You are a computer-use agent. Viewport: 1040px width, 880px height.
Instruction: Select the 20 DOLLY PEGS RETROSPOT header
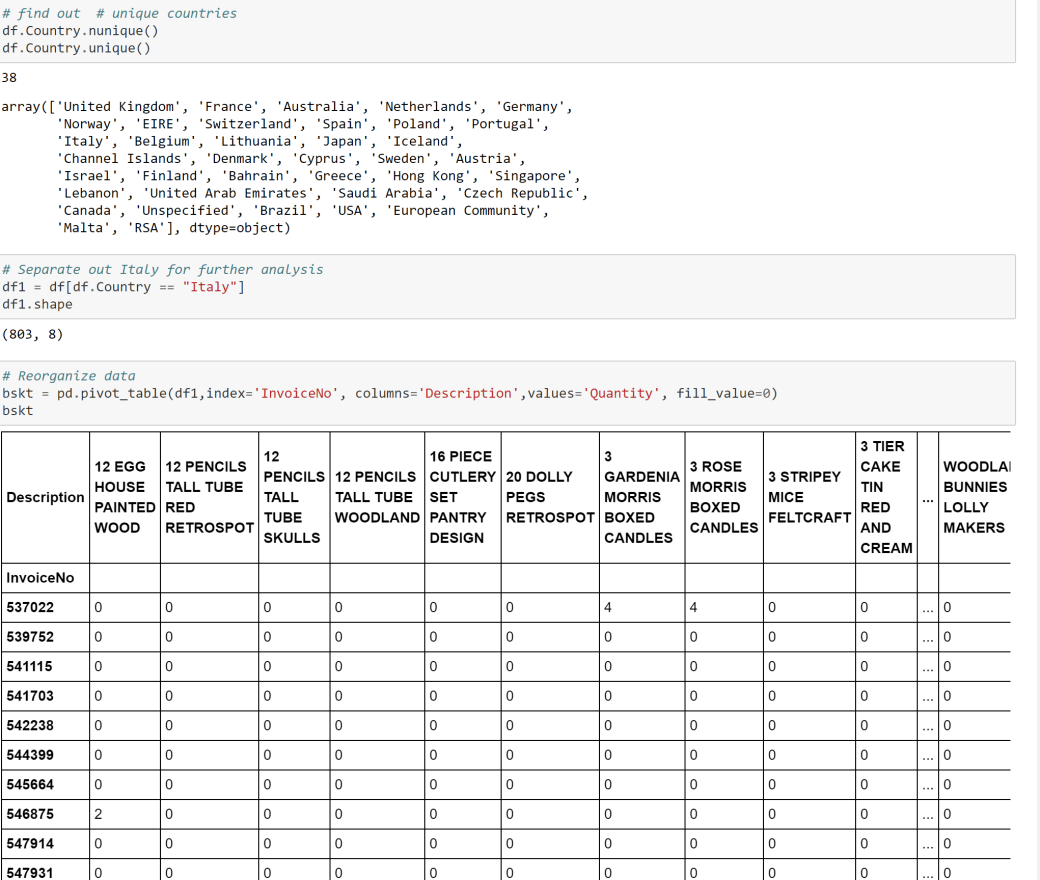tap(550, 497)
